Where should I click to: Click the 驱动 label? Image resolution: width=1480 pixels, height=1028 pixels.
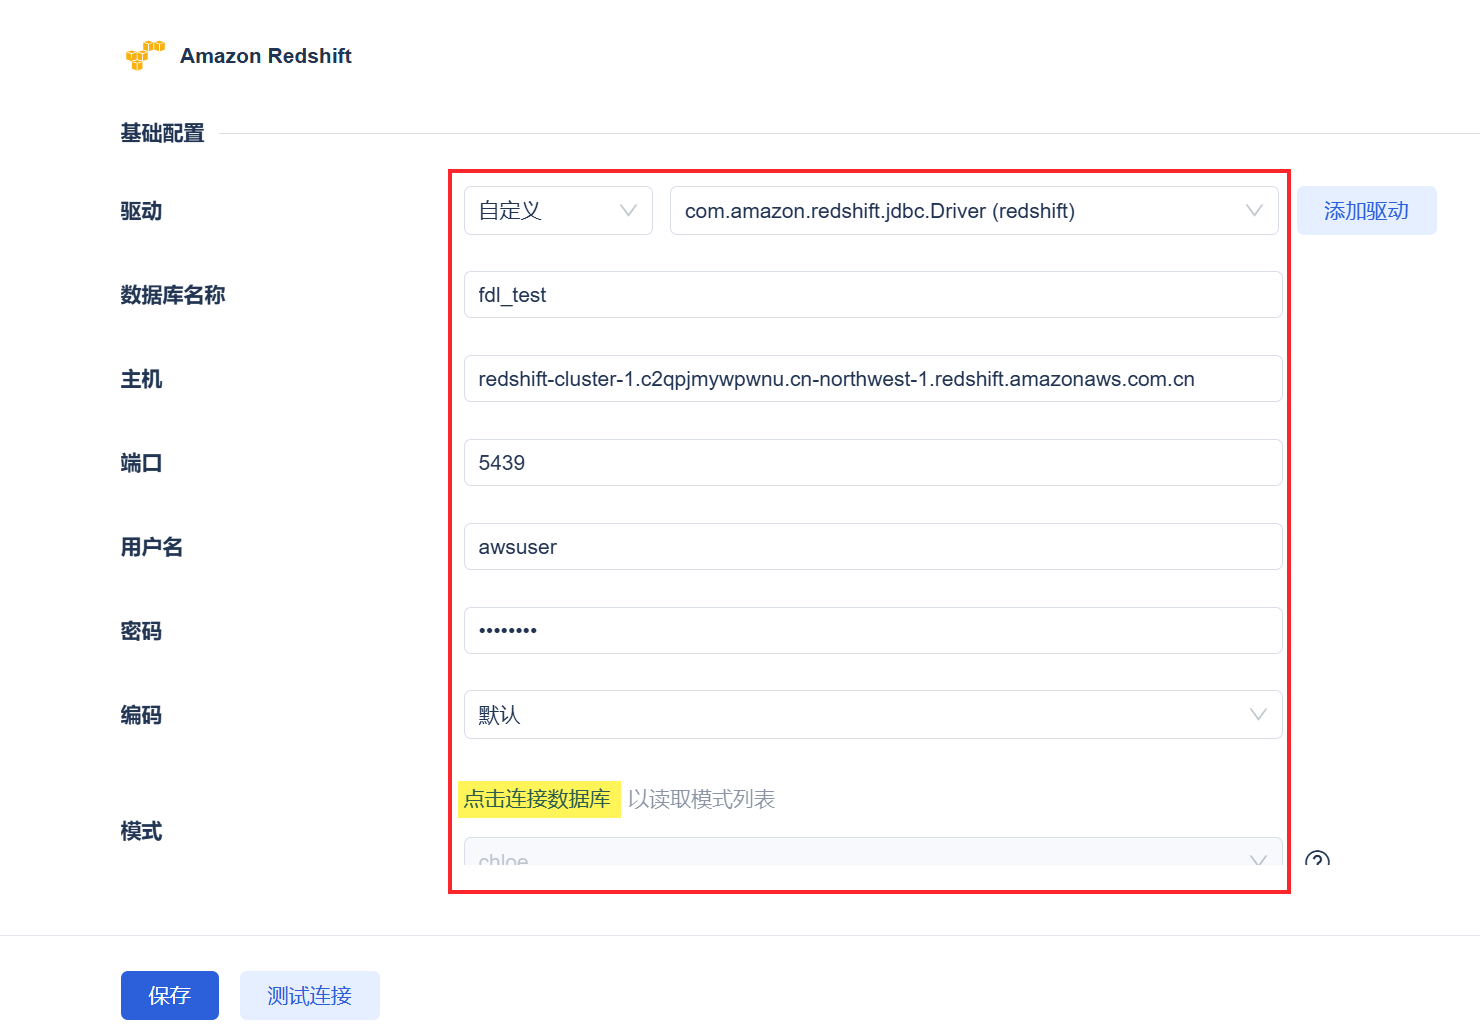(141, 211)
